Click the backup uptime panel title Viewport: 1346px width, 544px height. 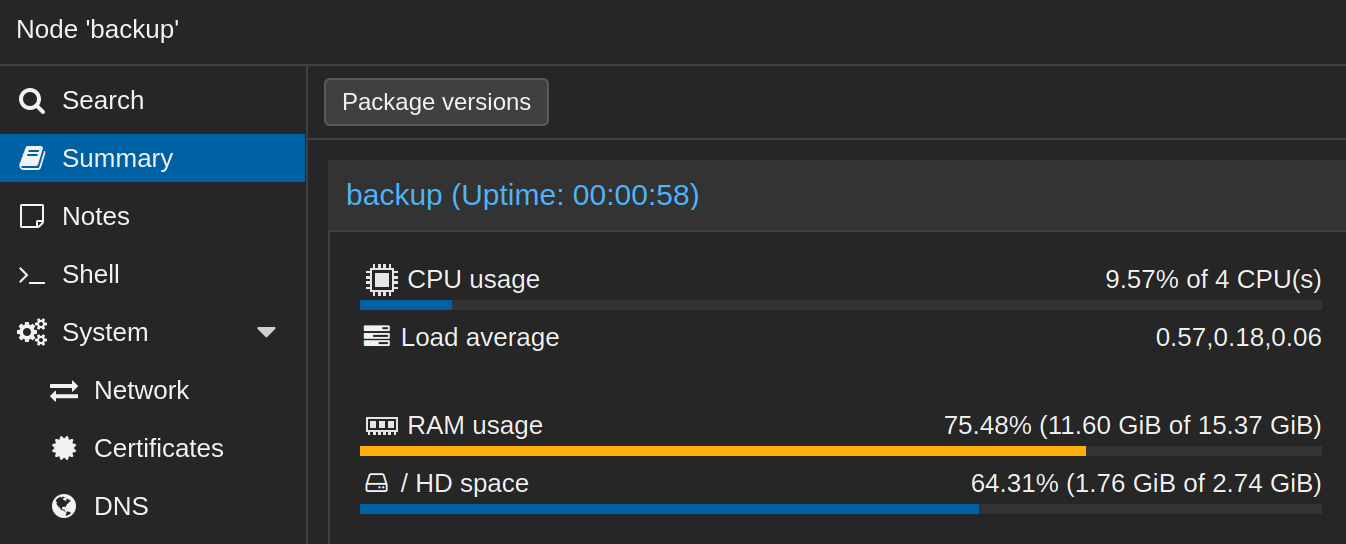click(522, 195)
